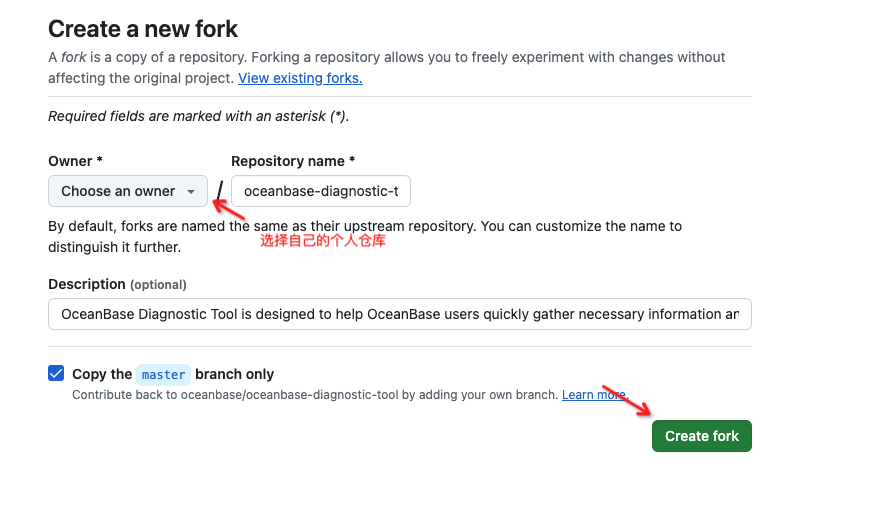Click the red arrow pointing at Create fork
This screenshot has height=507, width=877.
click(x=627, y=400)
